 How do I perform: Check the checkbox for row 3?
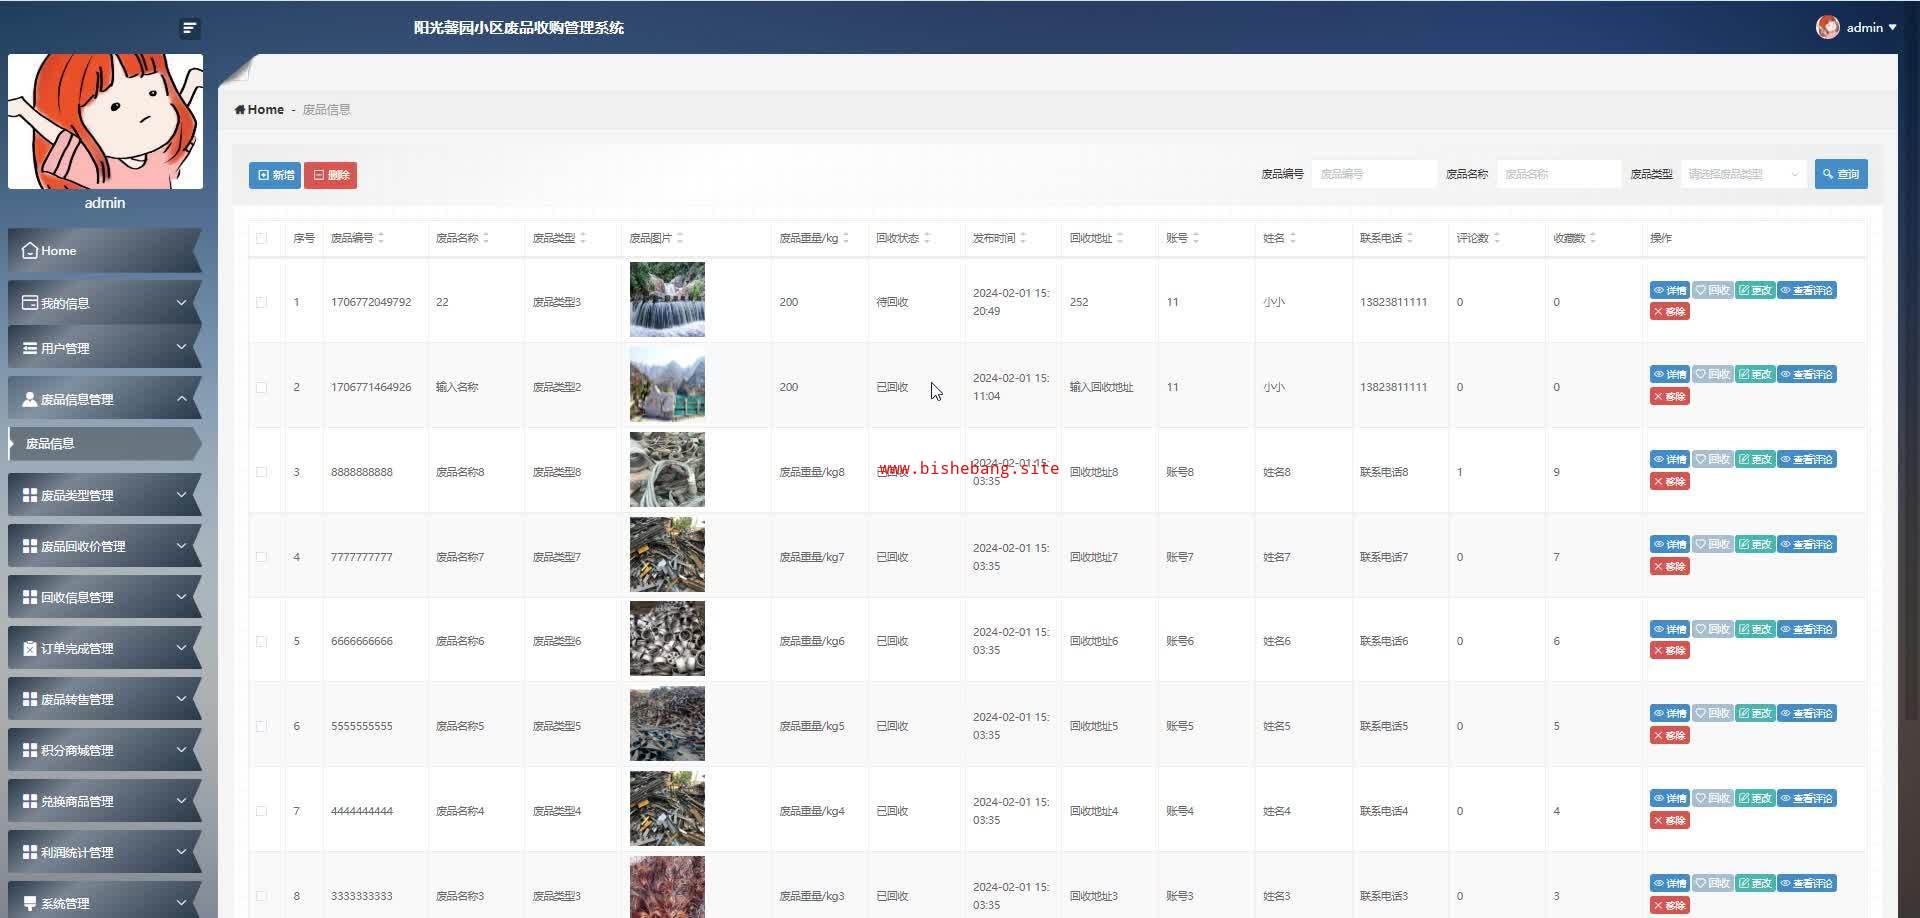pyautogui.click(x=262, y=472)
